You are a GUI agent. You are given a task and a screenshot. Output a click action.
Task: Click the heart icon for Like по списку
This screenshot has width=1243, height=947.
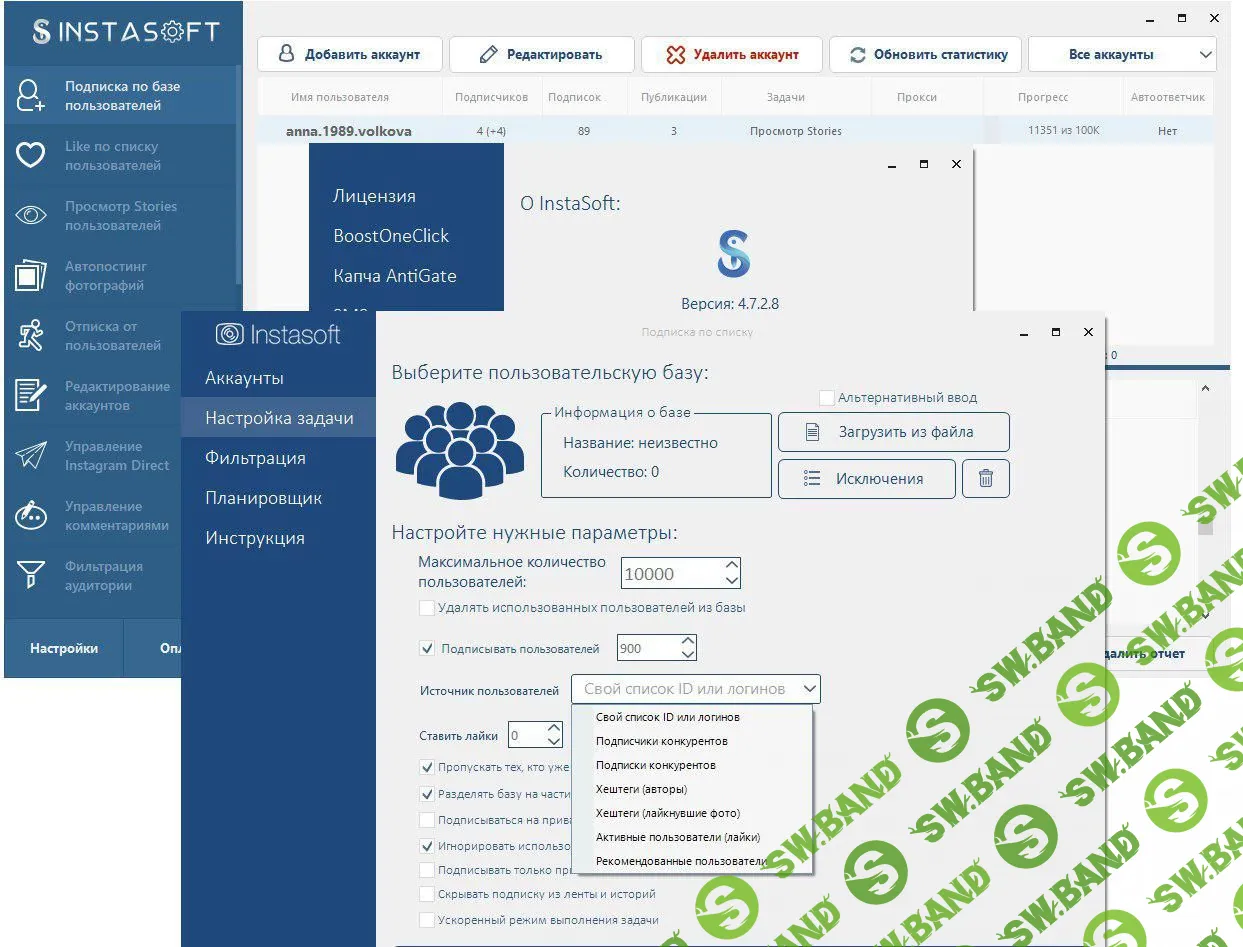[x=31, y=155]
